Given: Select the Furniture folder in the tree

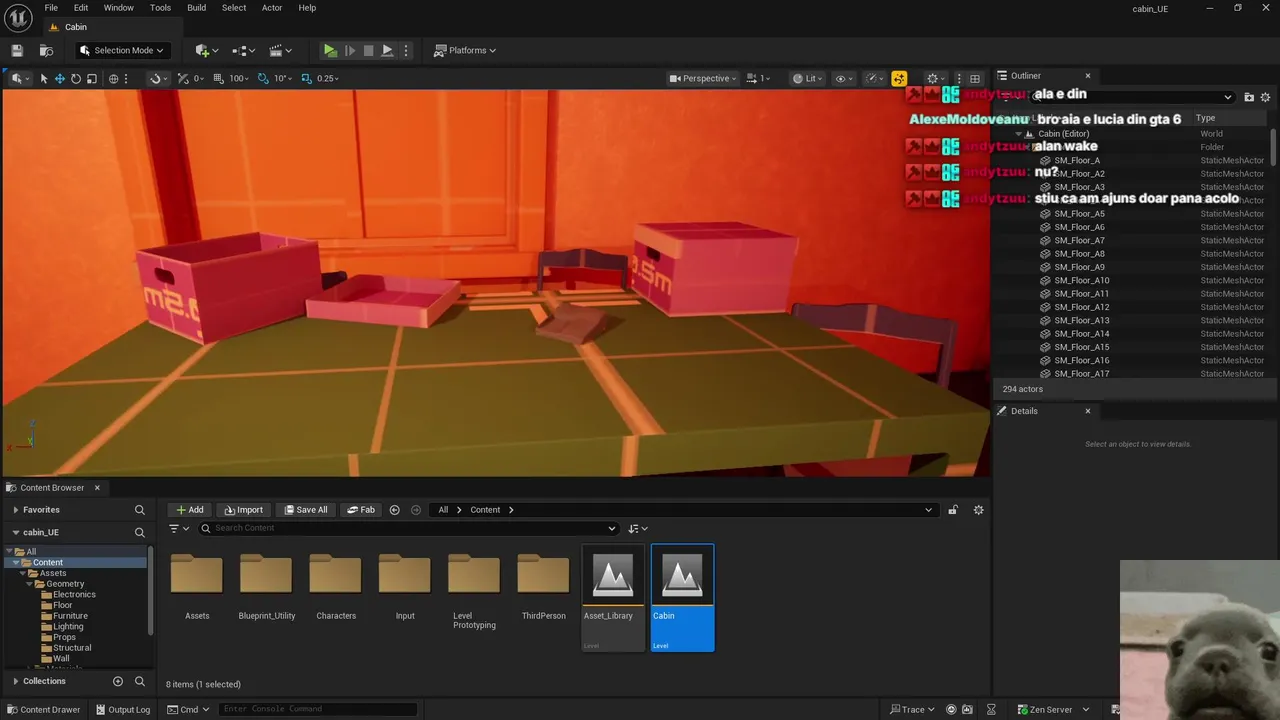Looking at the screenshot, I should click(70, 616).
